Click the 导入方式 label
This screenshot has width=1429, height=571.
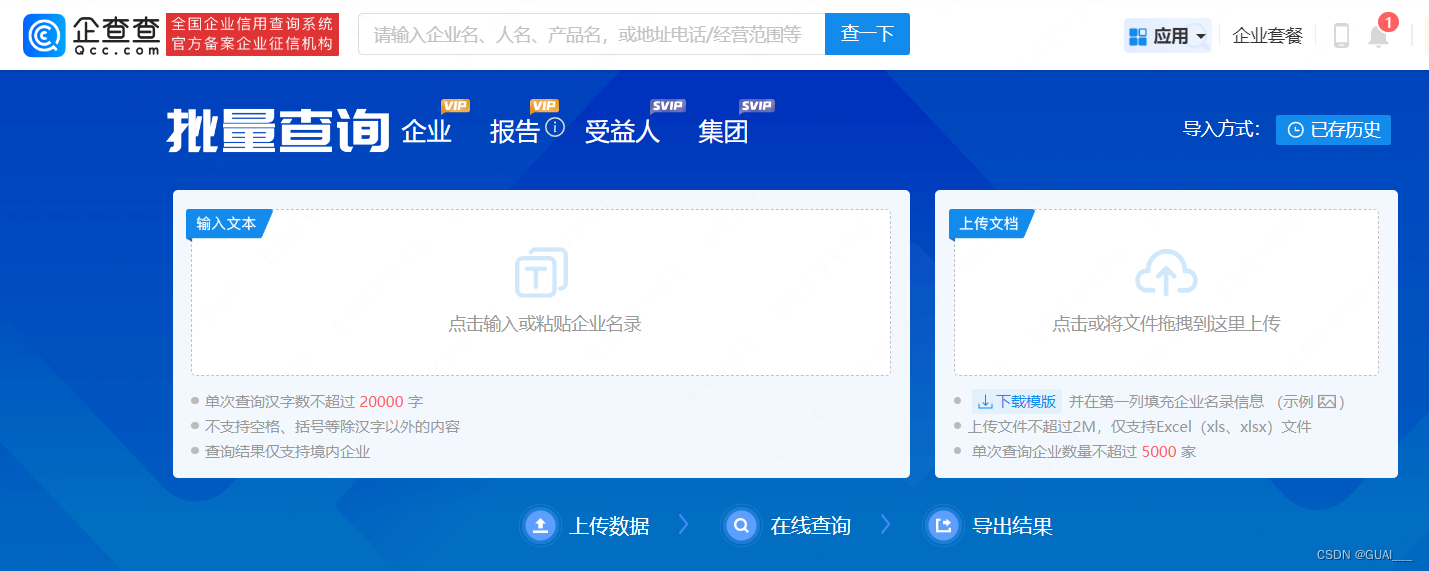tap(1221, 130)
